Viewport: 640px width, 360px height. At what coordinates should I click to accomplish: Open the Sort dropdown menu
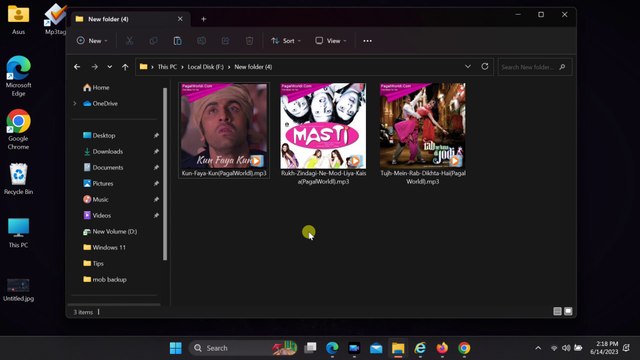[286, 41]
